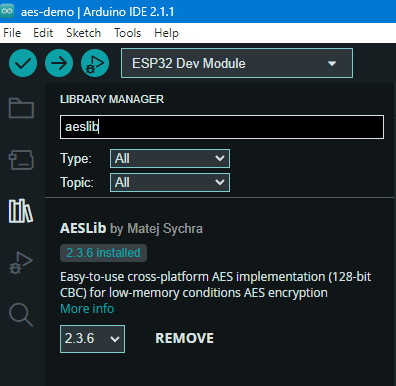Expand the ESP32 Dev Module board selector
396x386 pixels.
[x=237, y=63]
